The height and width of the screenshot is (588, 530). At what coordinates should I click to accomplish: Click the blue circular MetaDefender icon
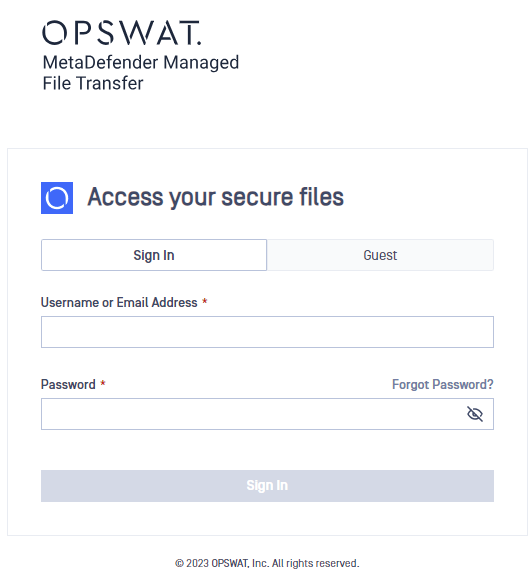(x=57, y=198)
